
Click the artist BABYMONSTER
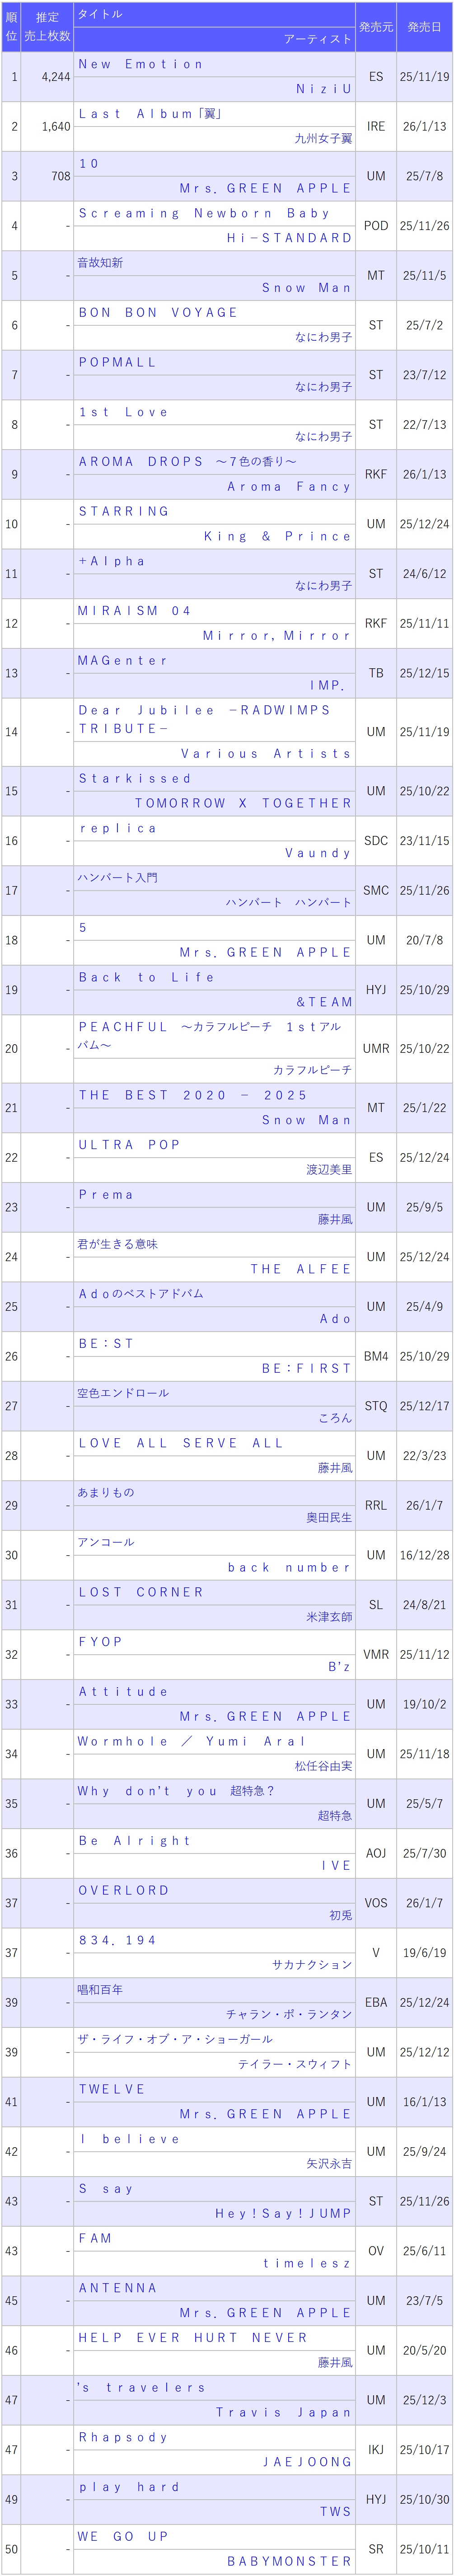289,2561
